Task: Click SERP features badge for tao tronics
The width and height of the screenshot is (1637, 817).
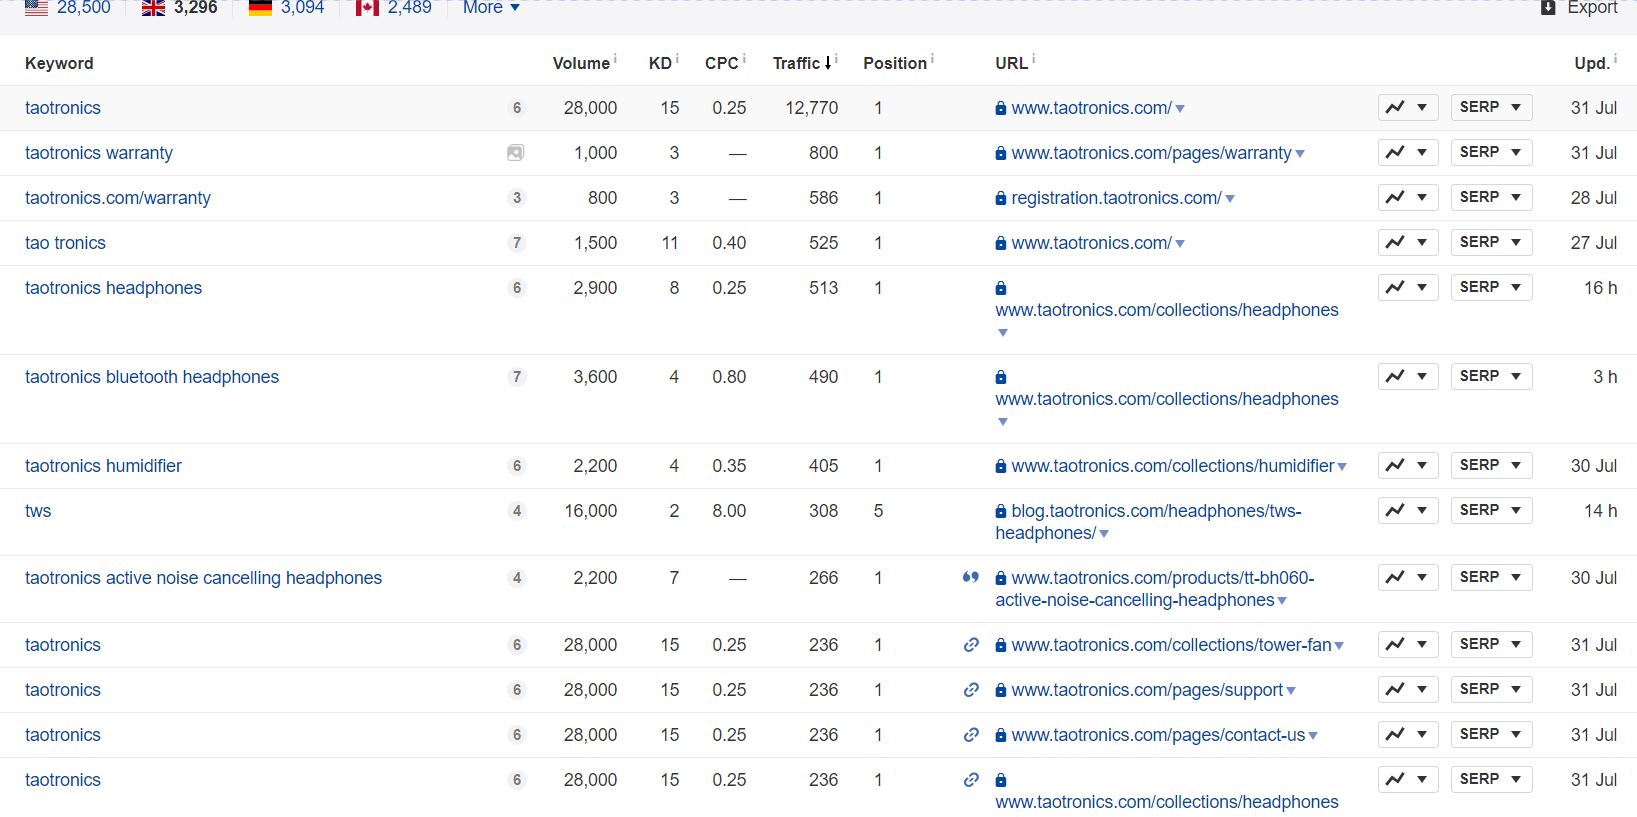Action: [x=517, y=243]
